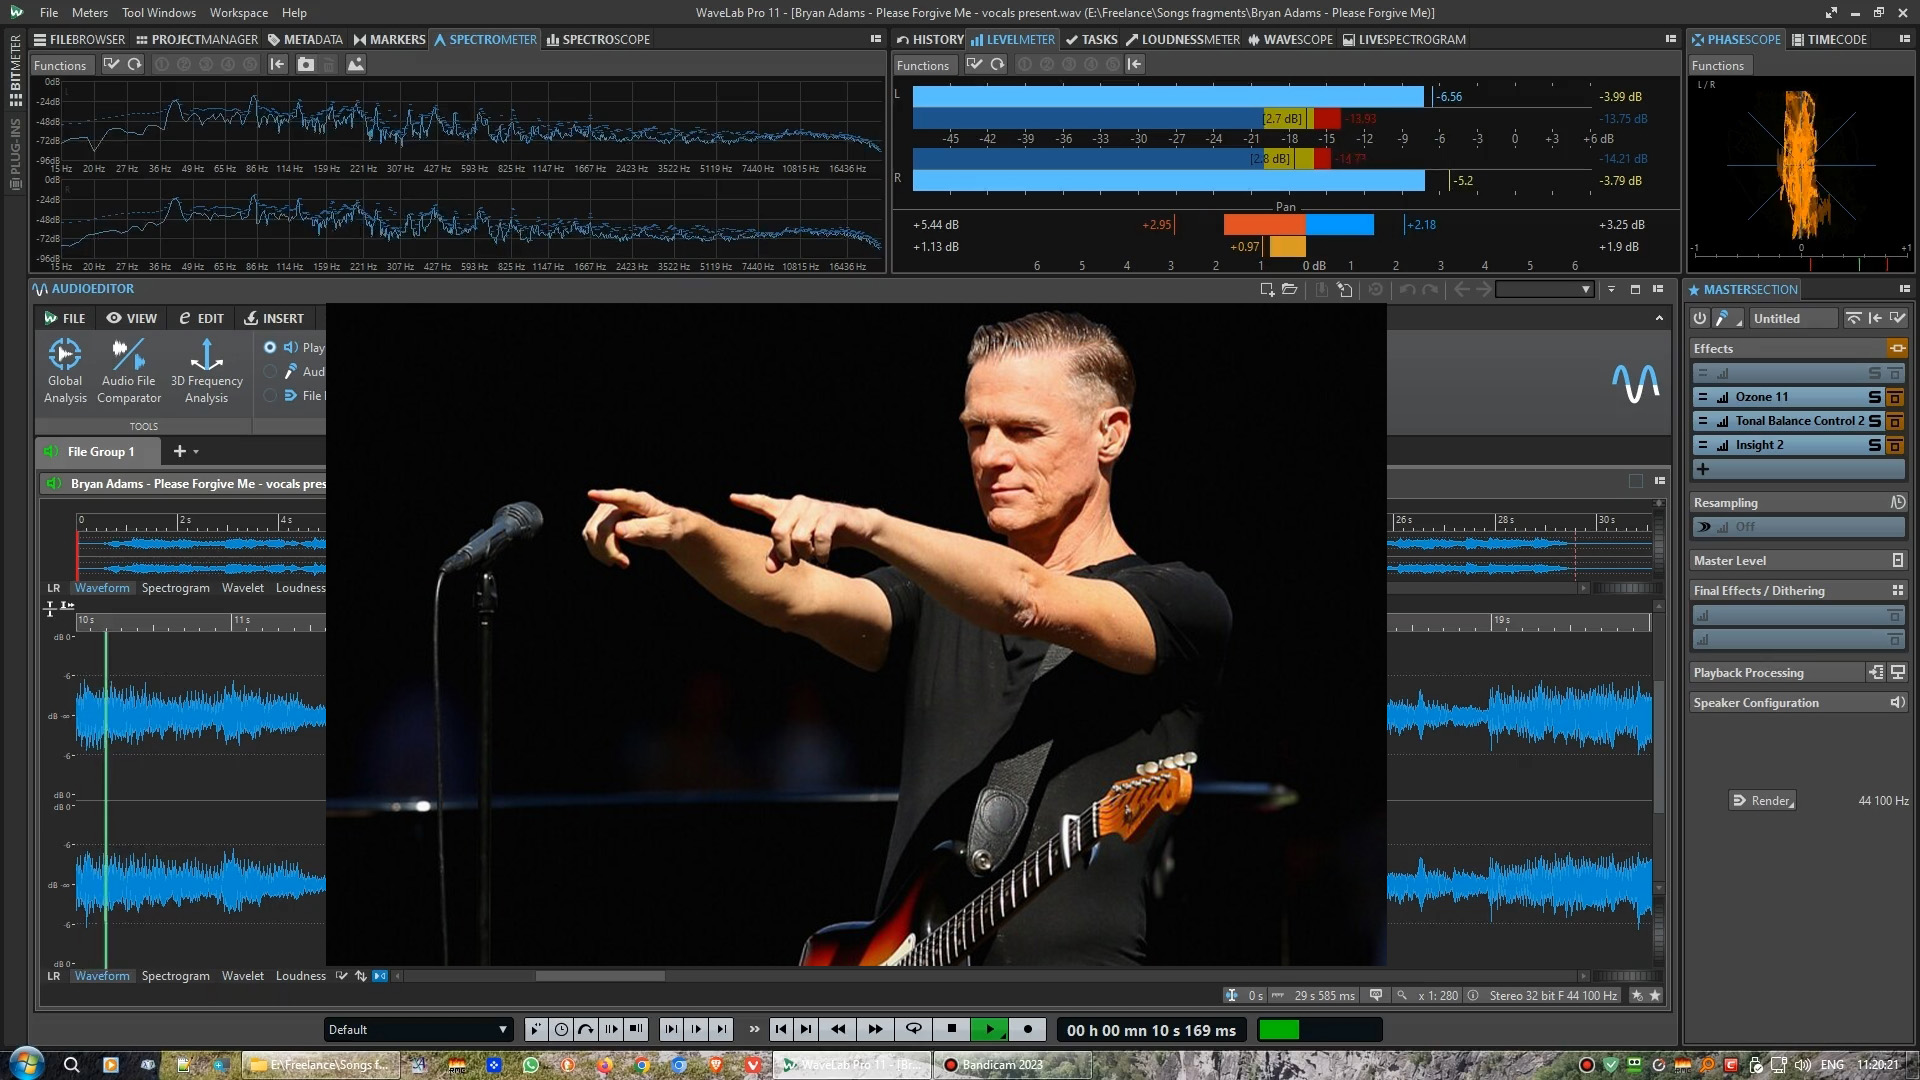
Task: Solo the Ozone 11 effect
Action: (1874, 397)
